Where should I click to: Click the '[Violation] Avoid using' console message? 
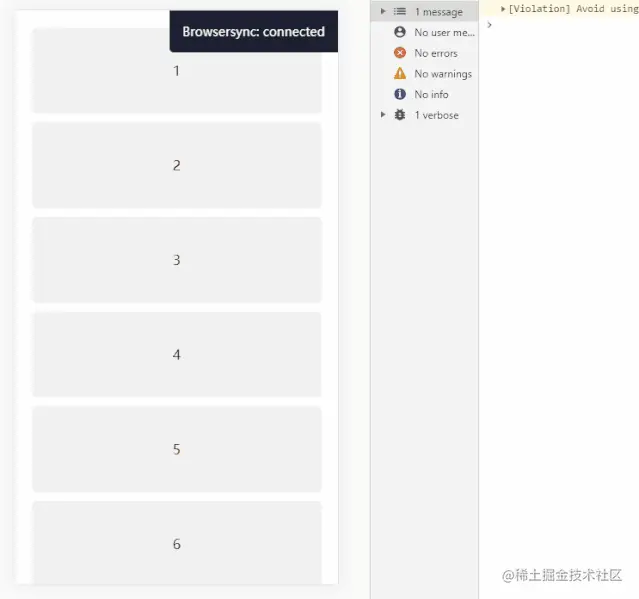point(573,9)
